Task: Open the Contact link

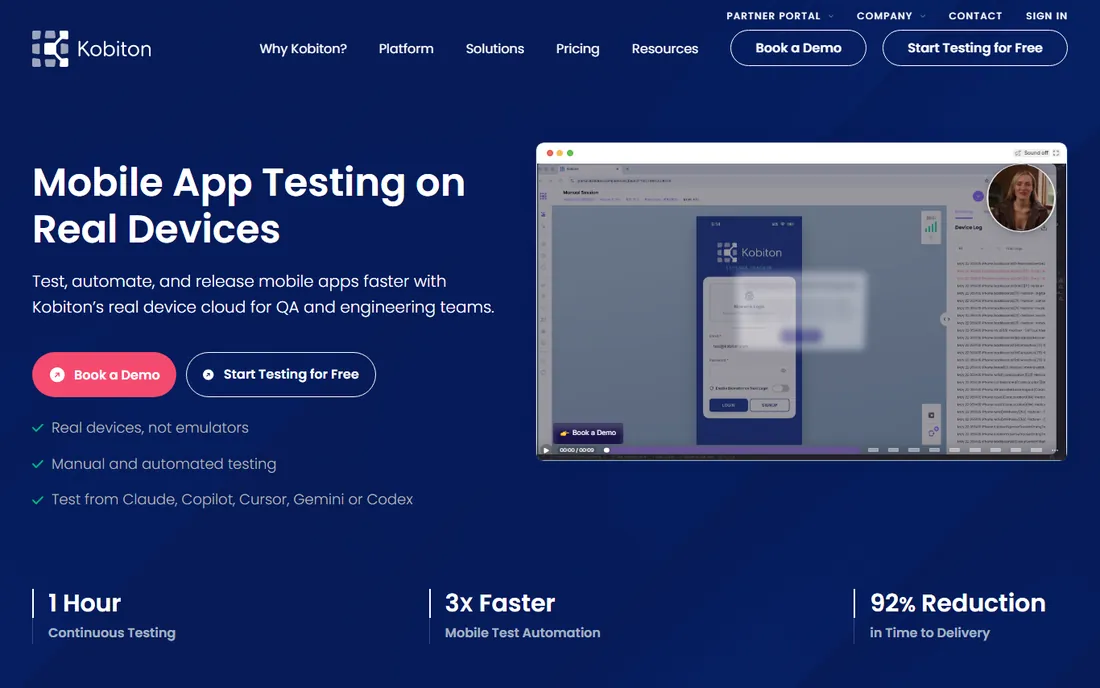Action: tap(975, 16)
